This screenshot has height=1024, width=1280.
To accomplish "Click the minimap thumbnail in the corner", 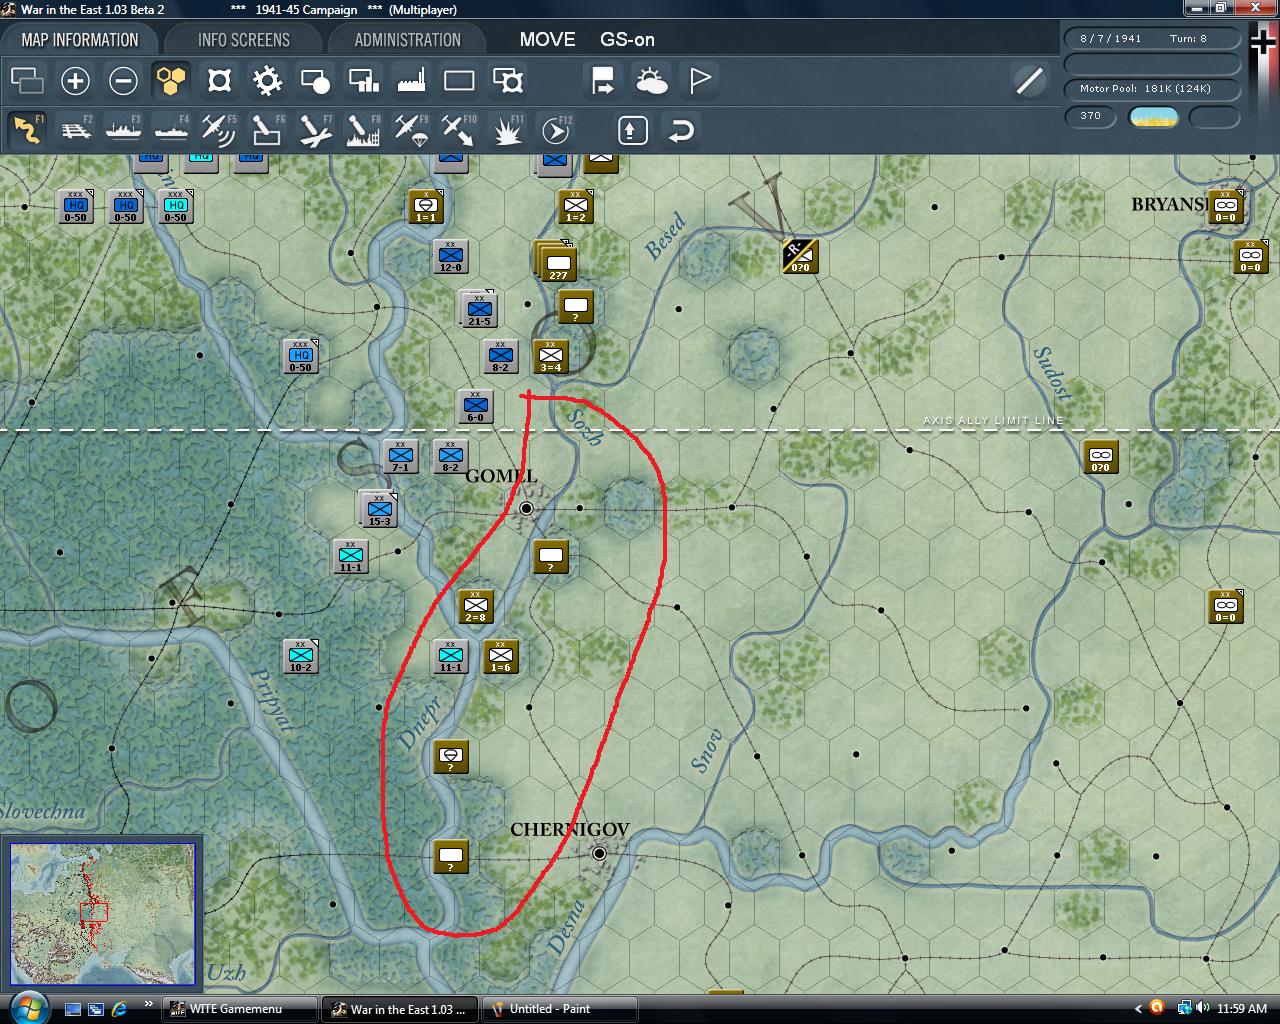I will tap(102, 914).
